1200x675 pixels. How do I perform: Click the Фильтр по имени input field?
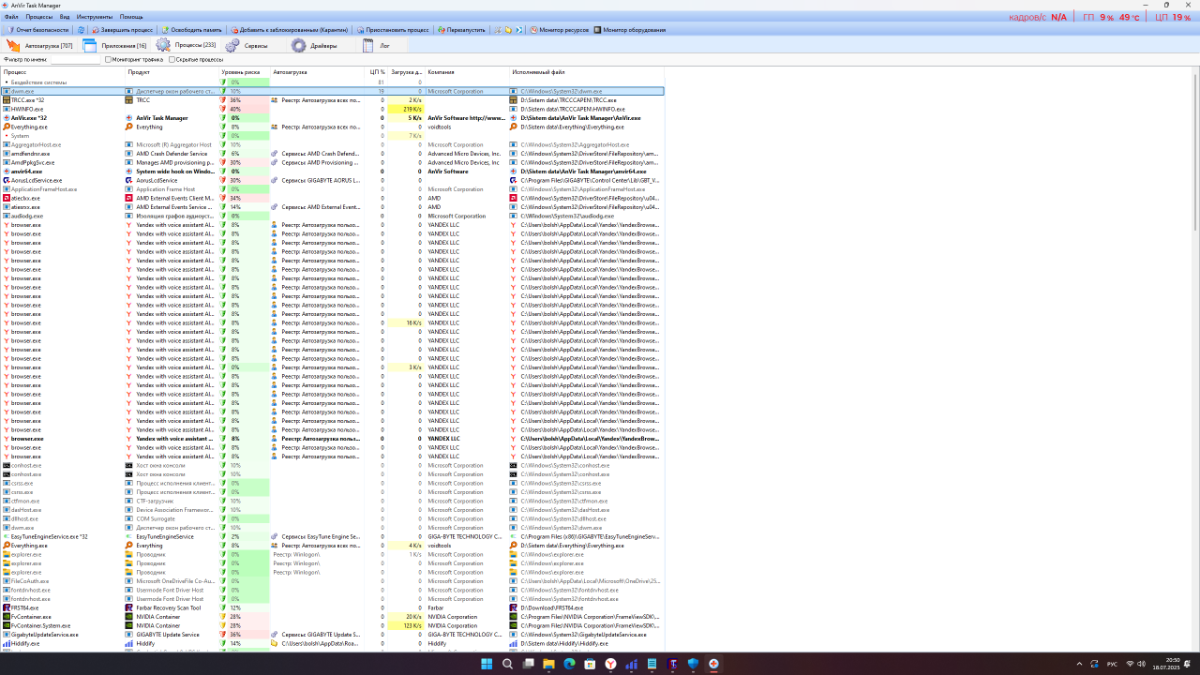76,59
